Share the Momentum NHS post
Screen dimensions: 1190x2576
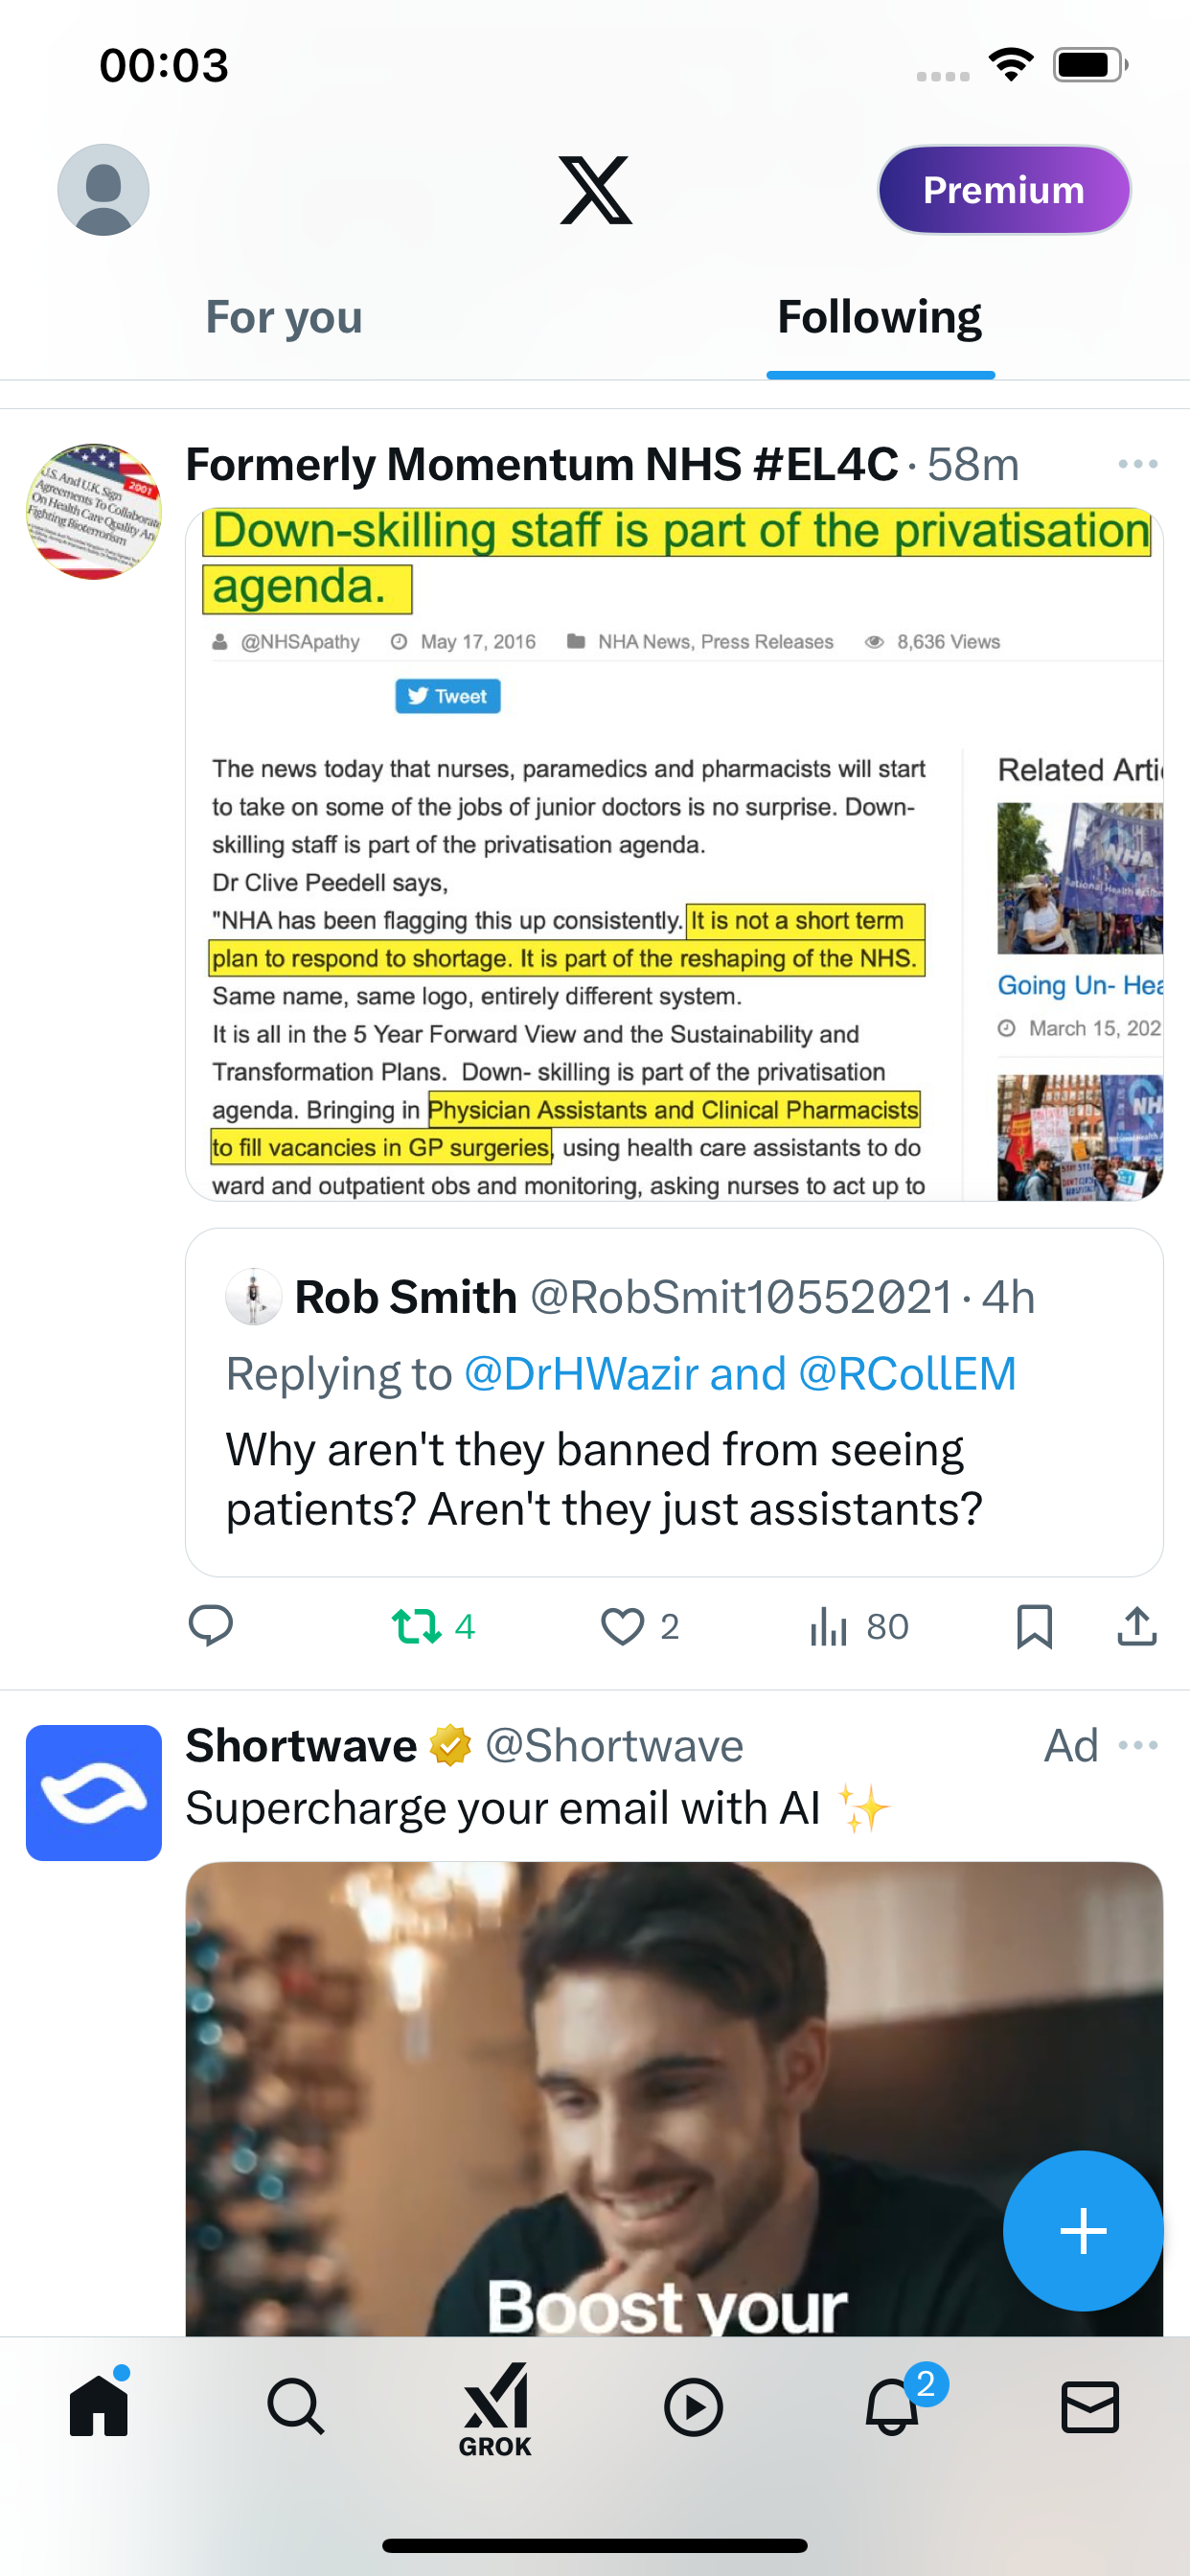(1137, 1626)
